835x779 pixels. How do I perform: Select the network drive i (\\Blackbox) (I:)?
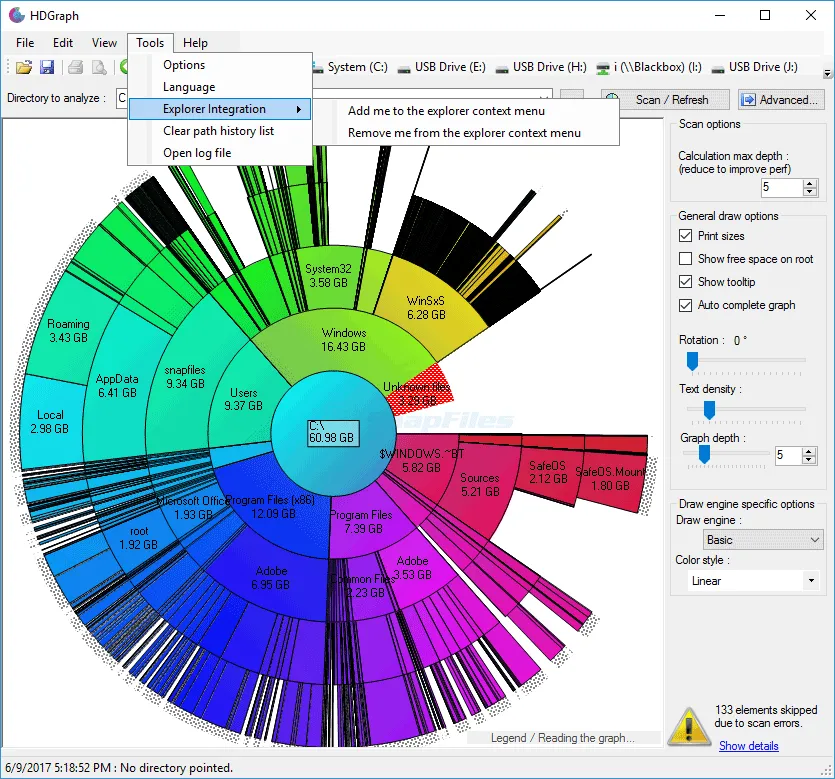(x=649, y=67)
